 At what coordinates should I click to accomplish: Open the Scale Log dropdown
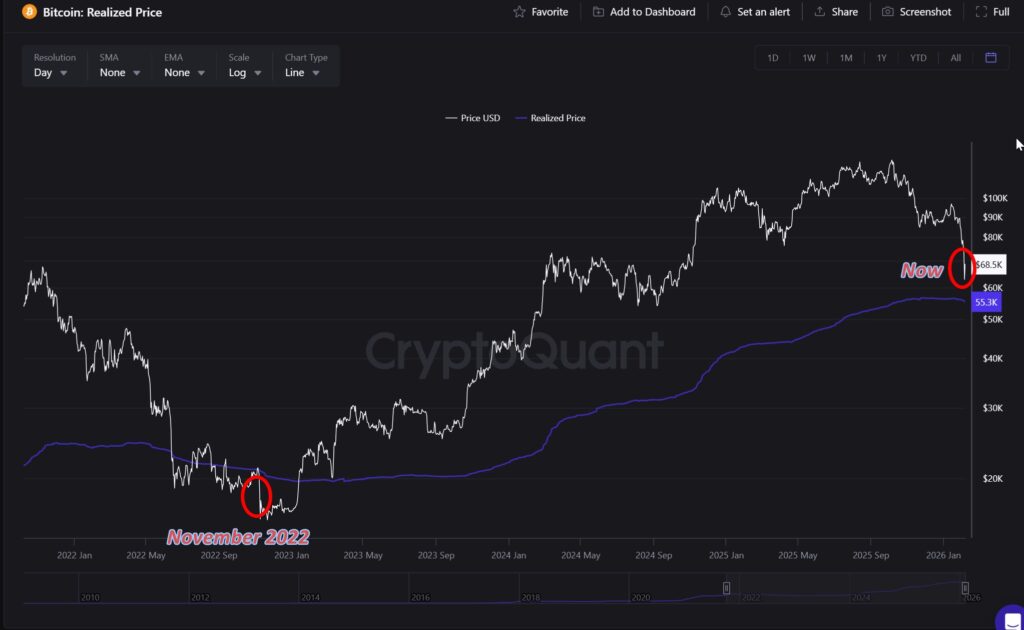tap(244, 73)
